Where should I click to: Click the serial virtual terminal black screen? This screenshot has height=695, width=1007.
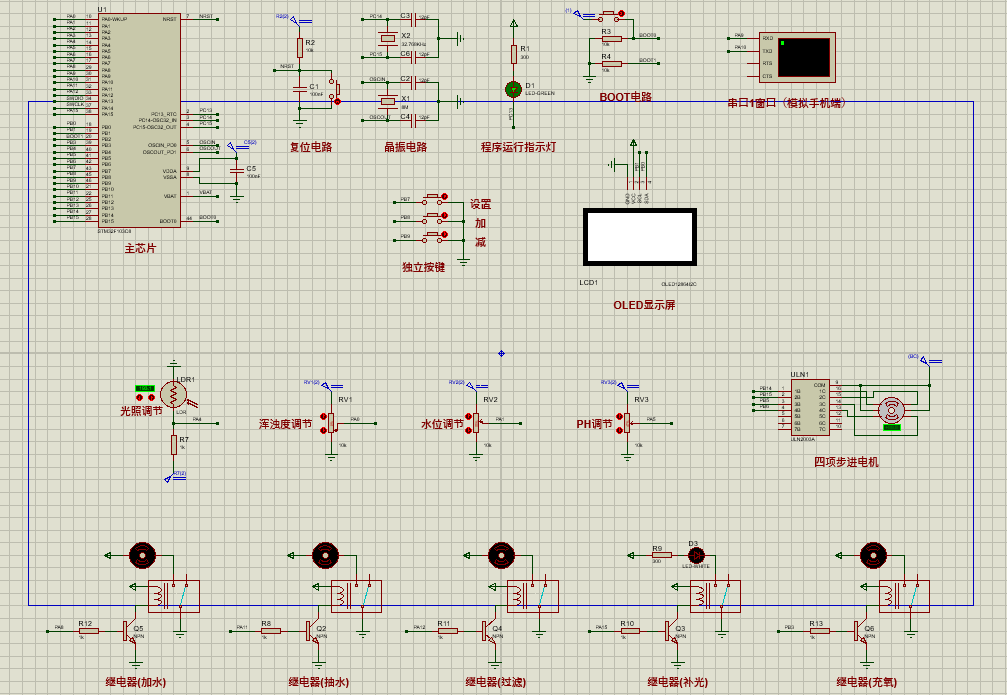(x=804, y=57)
